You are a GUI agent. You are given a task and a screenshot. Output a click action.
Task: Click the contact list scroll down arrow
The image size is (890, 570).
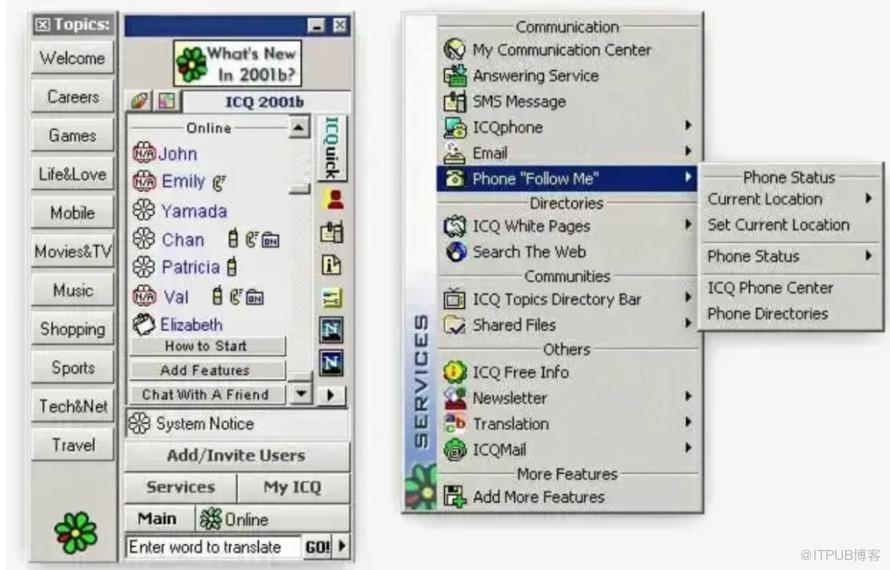(x=301, y=393)
